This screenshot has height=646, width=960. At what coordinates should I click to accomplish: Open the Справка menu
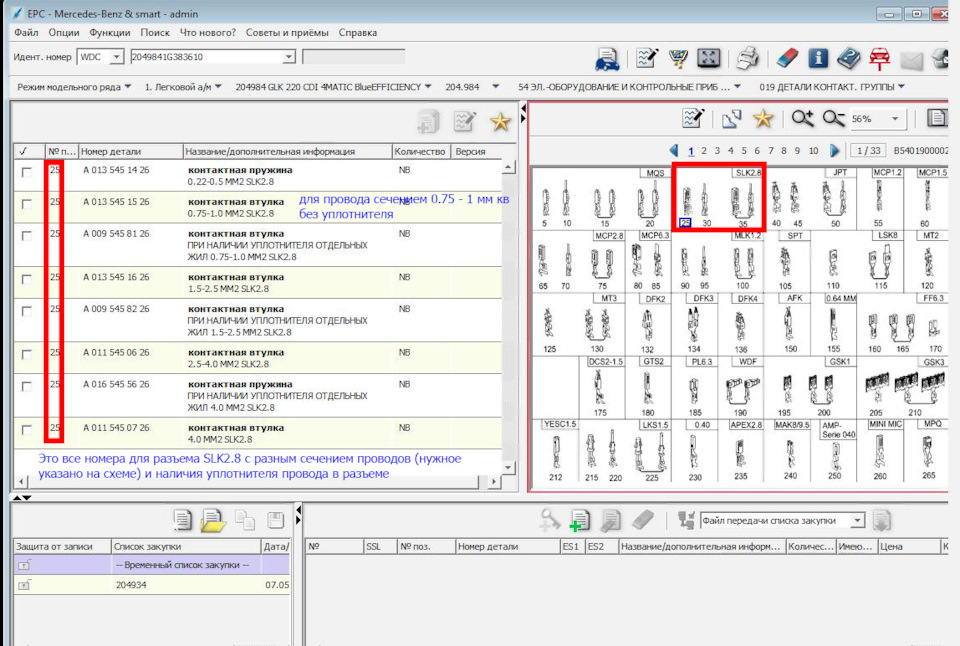pyautogui.click(x=358, y=32)
